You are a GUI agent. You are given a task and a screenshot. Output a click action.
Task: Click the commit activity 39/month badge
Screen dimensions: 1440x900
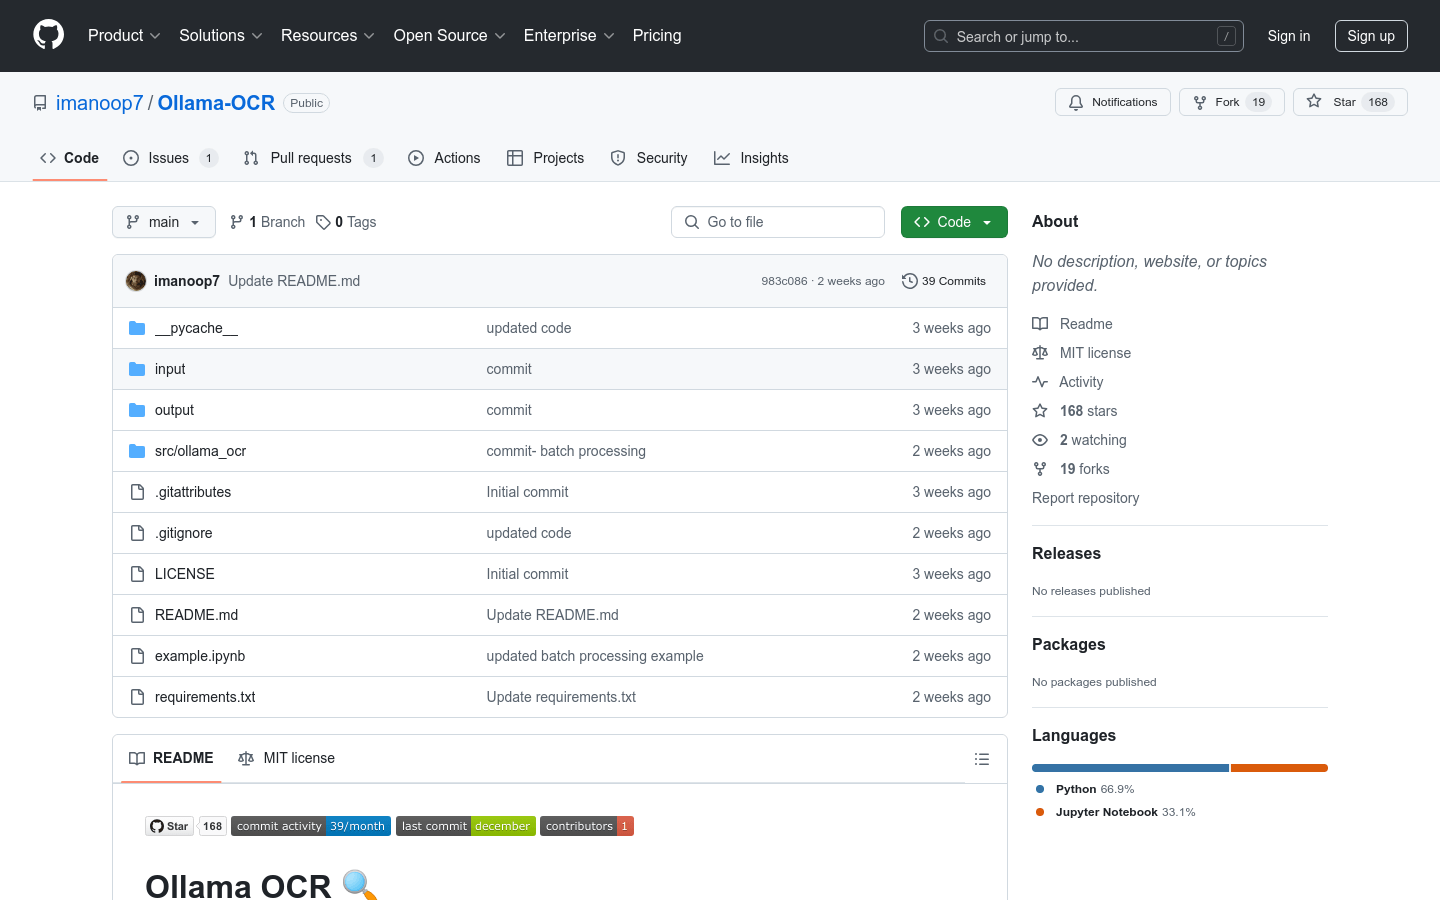tap(311, 826)
